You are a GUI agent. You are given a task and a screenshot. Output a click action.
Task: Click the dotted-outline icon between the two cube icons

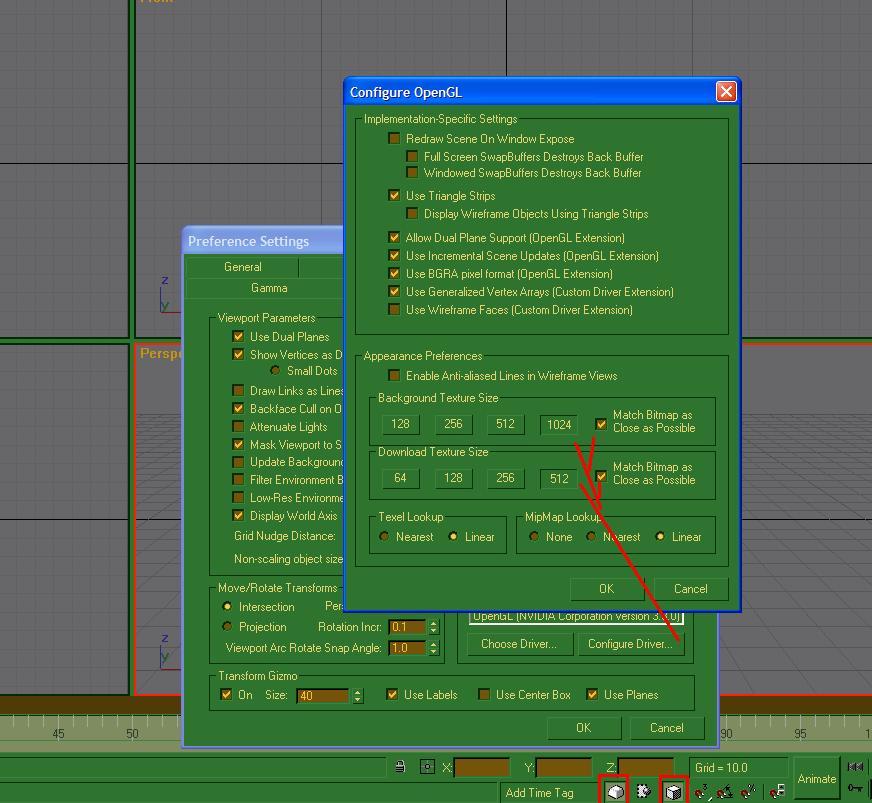pos(644,791)
